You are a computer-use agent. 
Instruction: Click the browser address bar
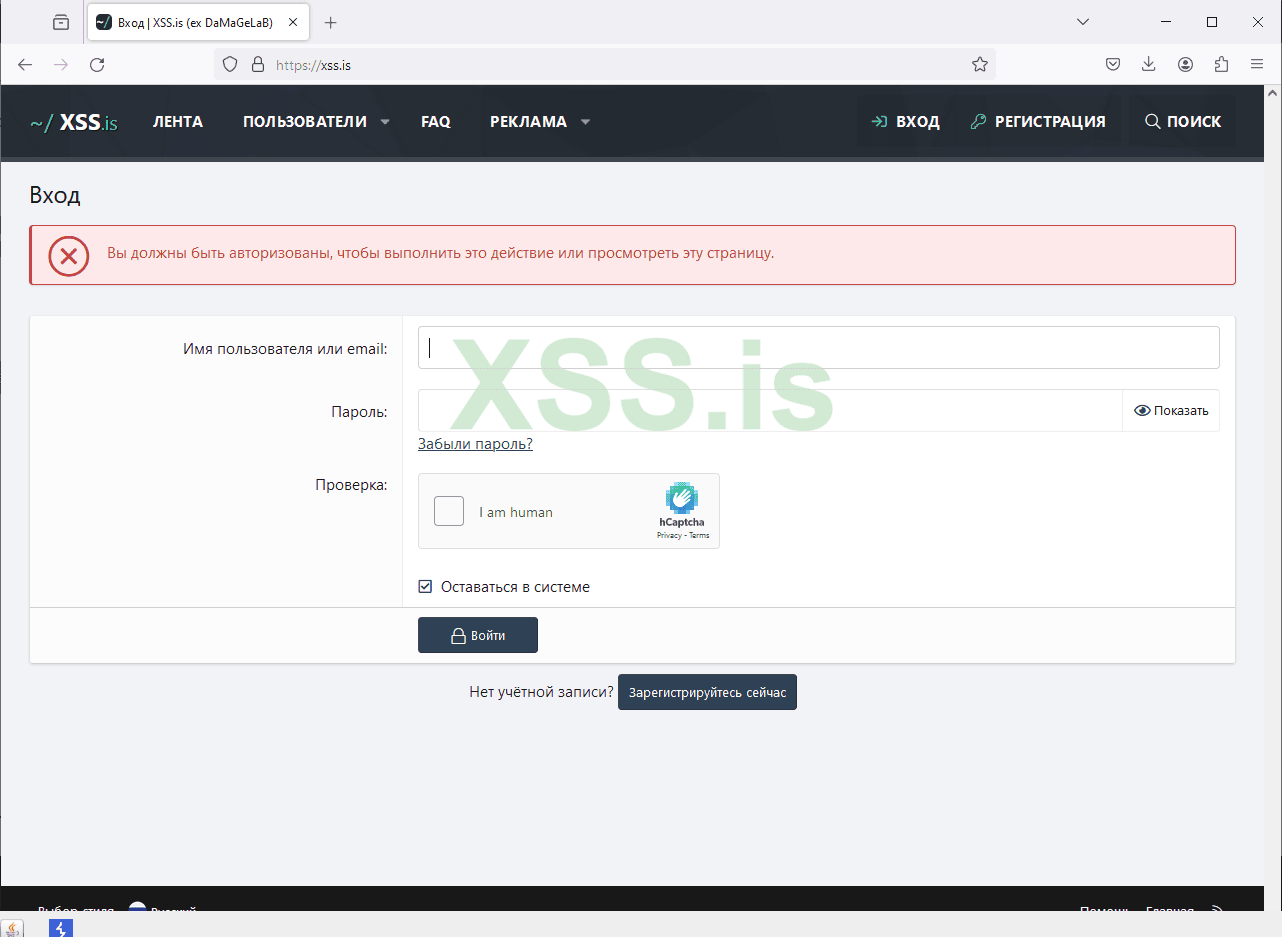point(605,64)
